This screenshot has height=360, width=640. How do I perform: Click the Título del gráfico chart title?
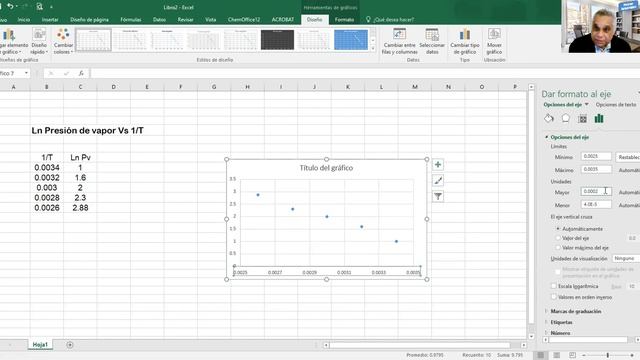[326, 168]
